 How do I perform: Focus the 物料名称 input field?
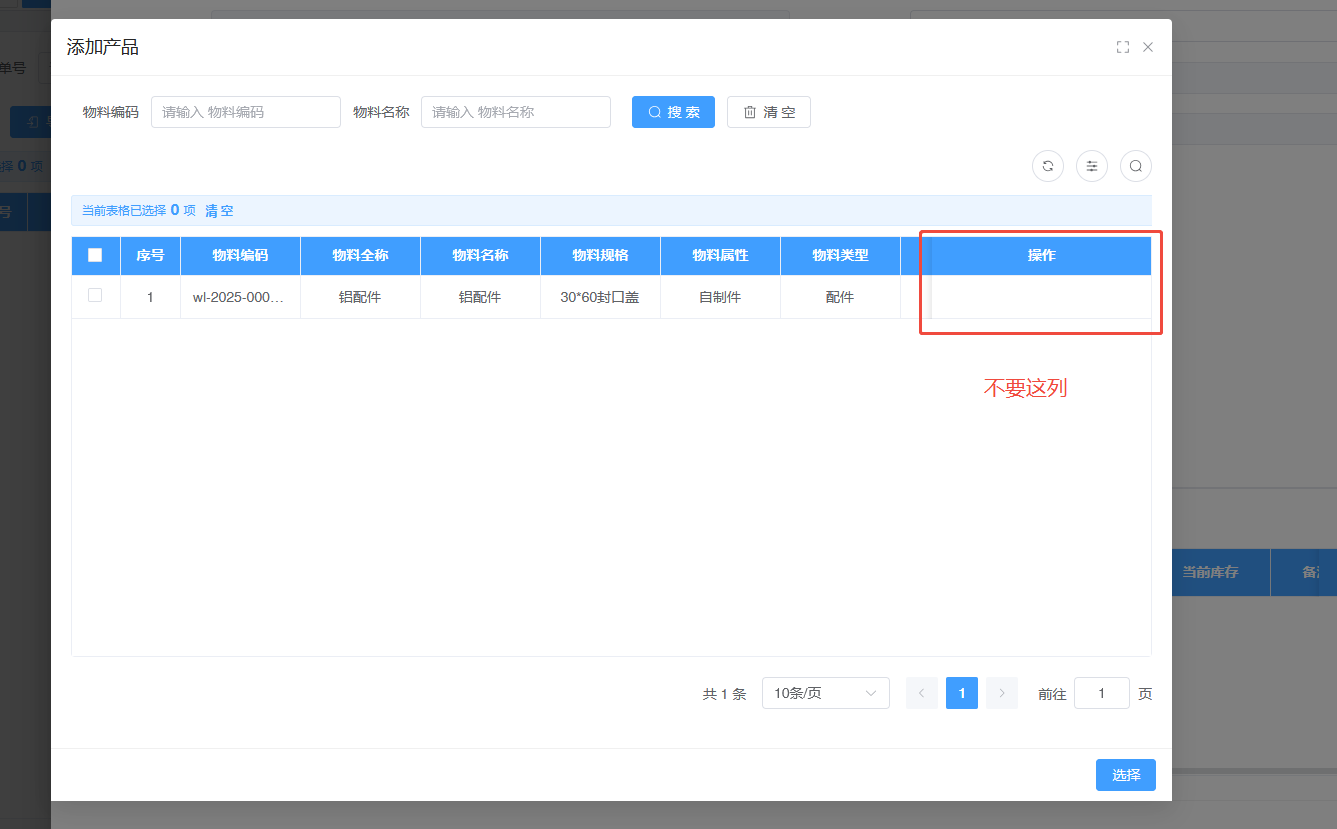pos(515,112)
